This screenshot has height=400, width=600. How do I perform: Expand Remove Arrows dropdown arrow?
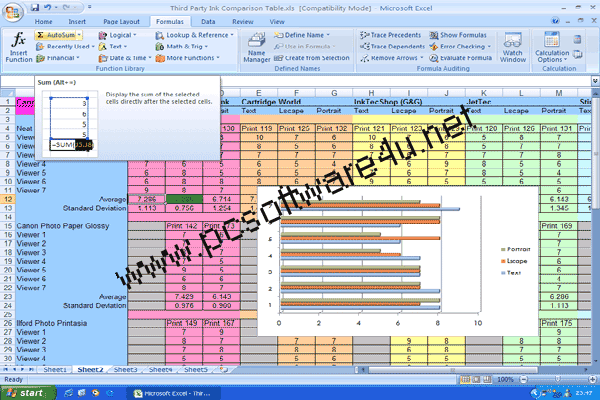tap(422, 58)
